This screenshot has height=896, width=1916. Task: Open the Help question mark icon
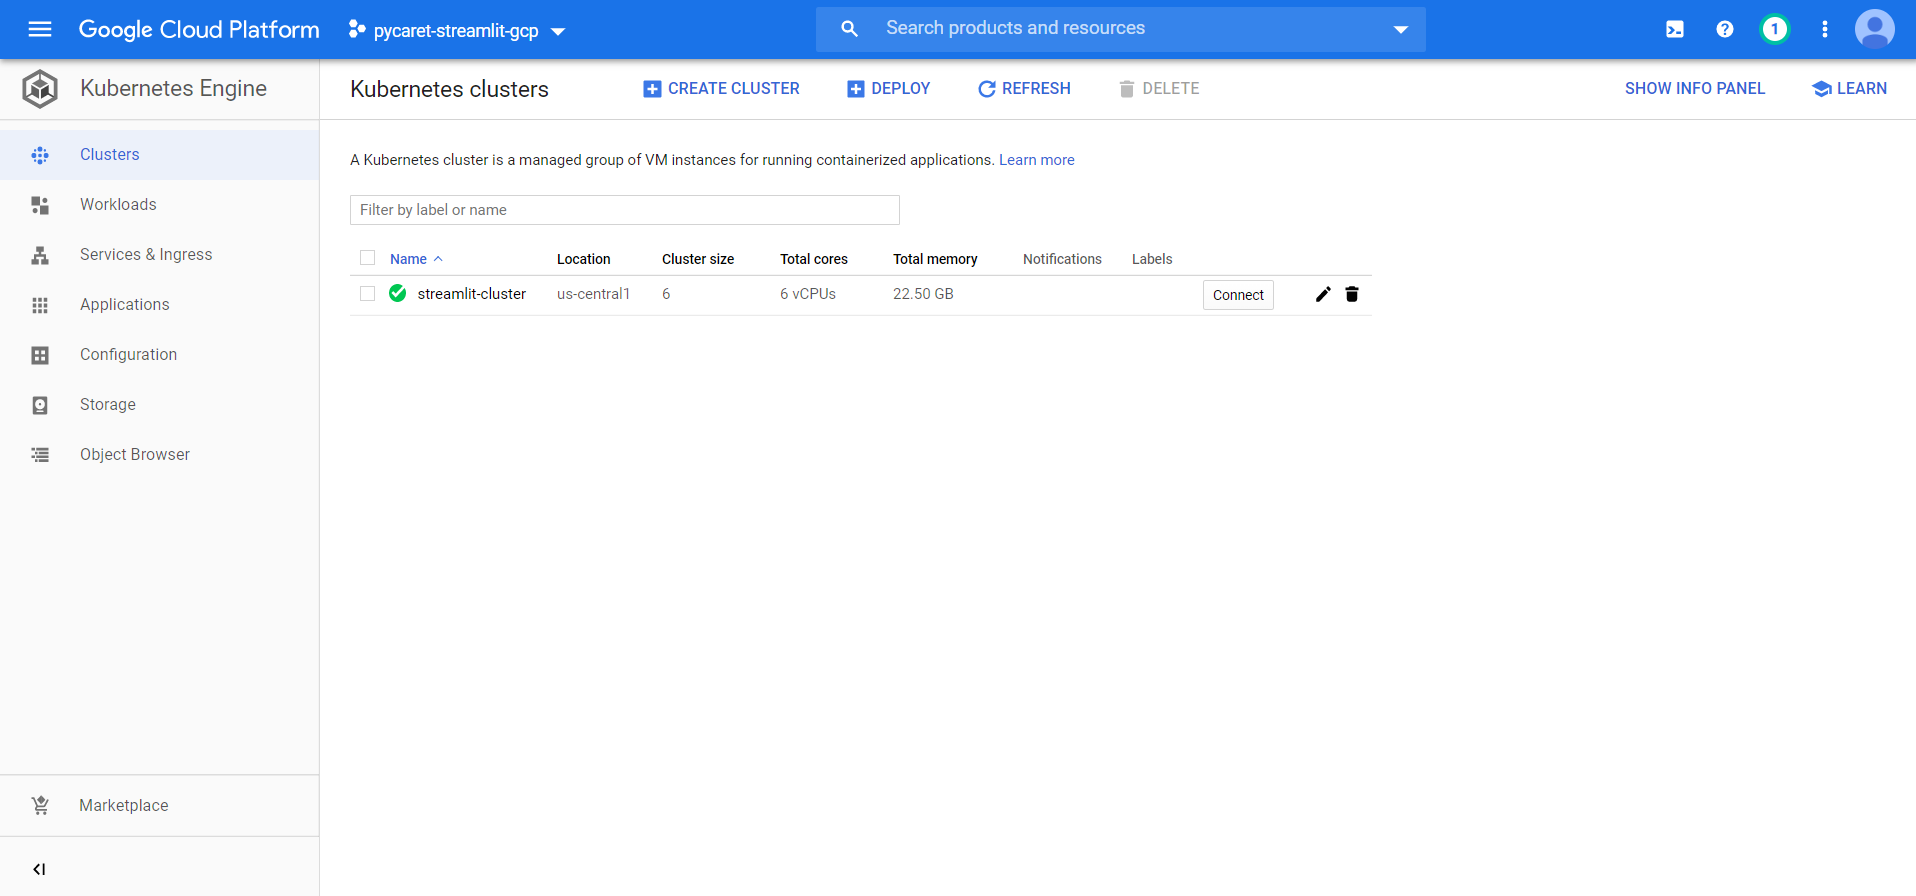point(1725,29)
